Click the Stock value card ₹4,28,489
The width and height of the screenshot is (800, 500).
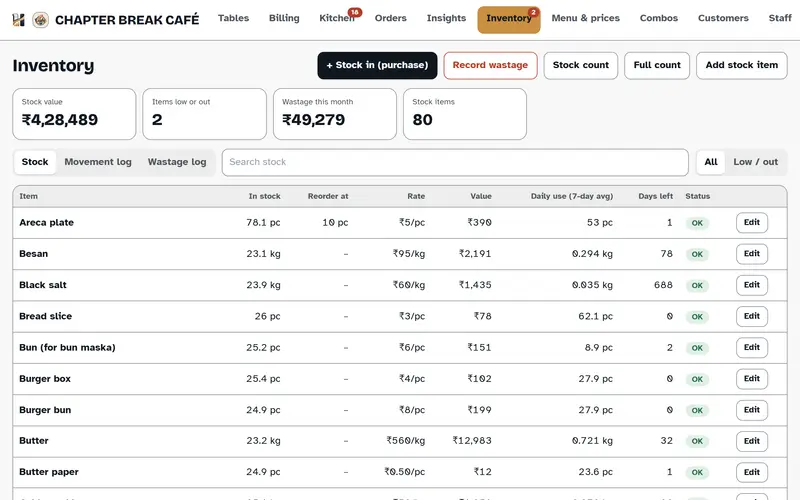(74, 114)
